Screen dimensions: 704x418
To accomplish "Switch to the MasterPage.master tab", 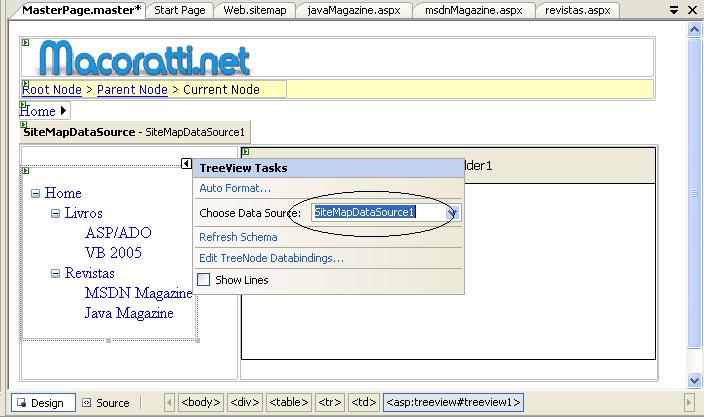I will tap(81, 10).
